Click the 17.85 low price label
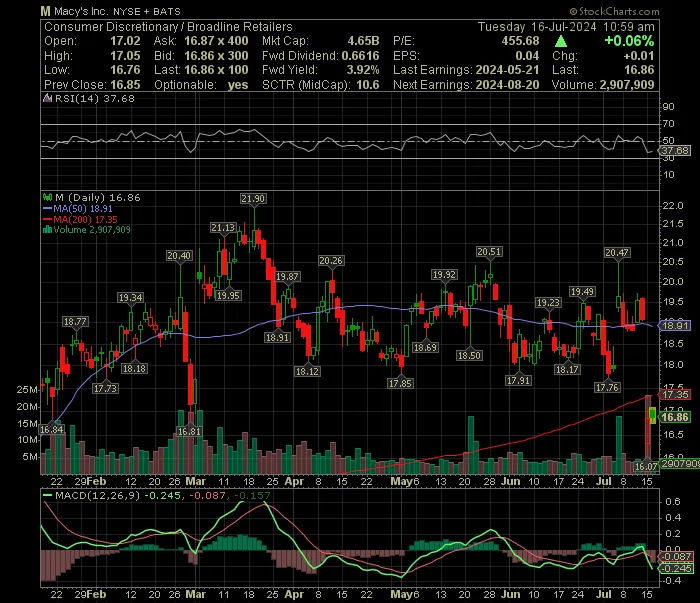The height and width of the screenshot is (603, 700). click(x=400, y=383)
